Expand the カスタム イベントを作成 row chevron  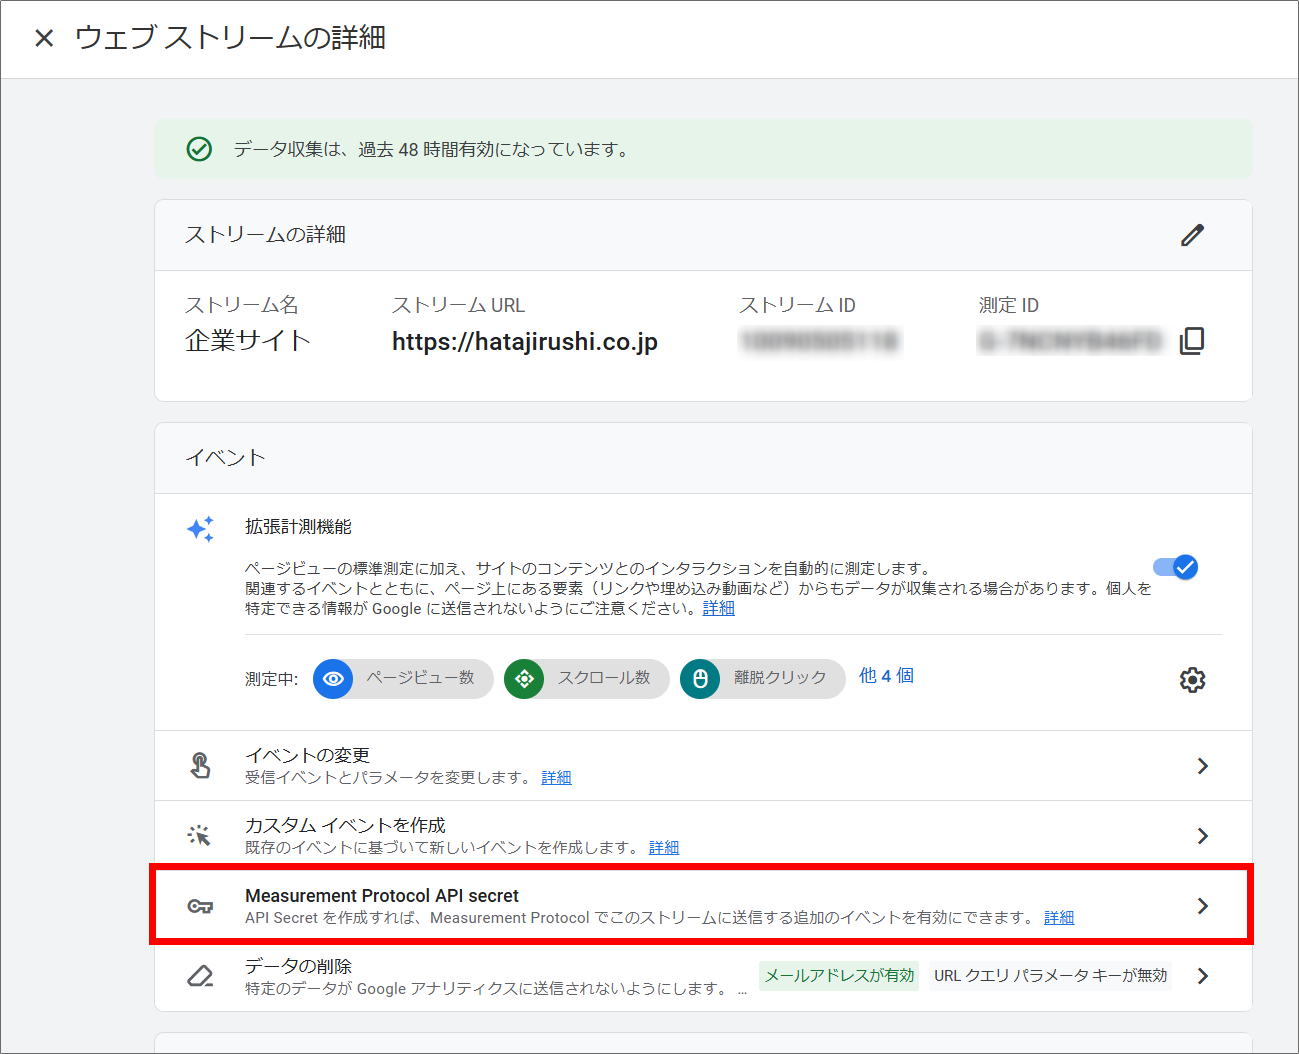point(1202,836)
